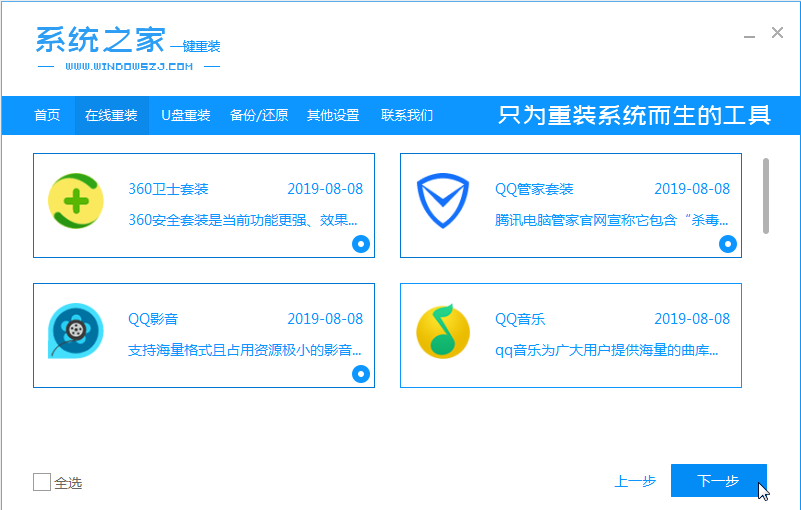Click the 下一步 next button

coord(718,481)
